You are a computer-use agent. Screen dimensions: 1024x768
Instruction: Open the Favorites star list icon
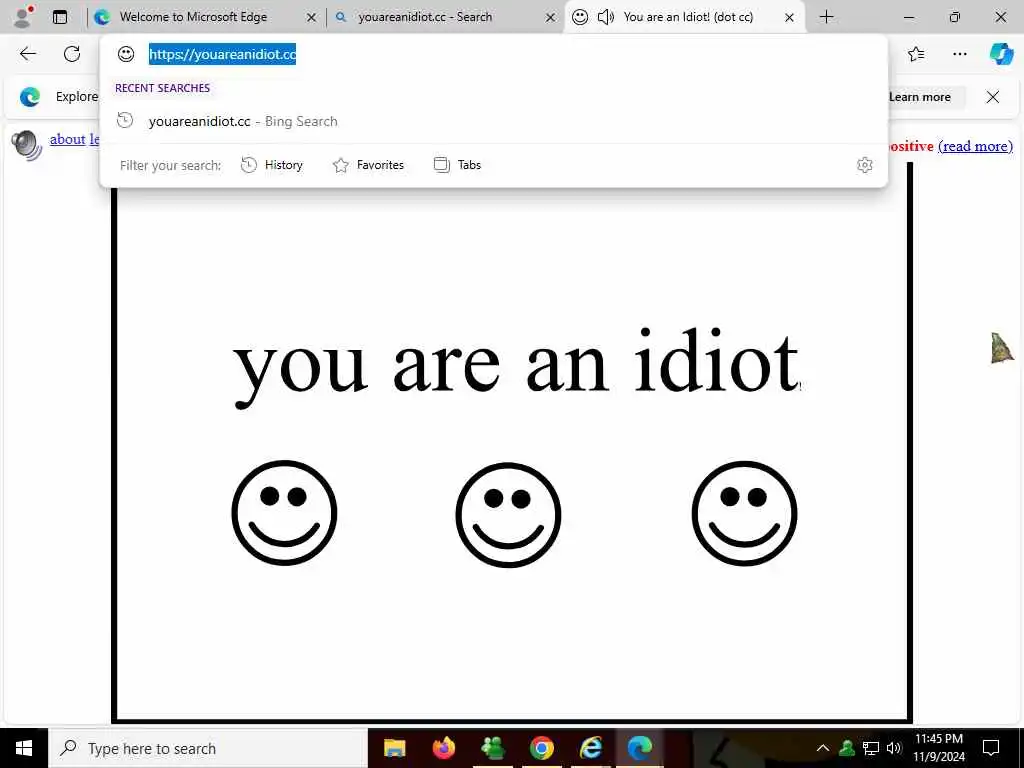pyautogui.click(x=916, y=54)
